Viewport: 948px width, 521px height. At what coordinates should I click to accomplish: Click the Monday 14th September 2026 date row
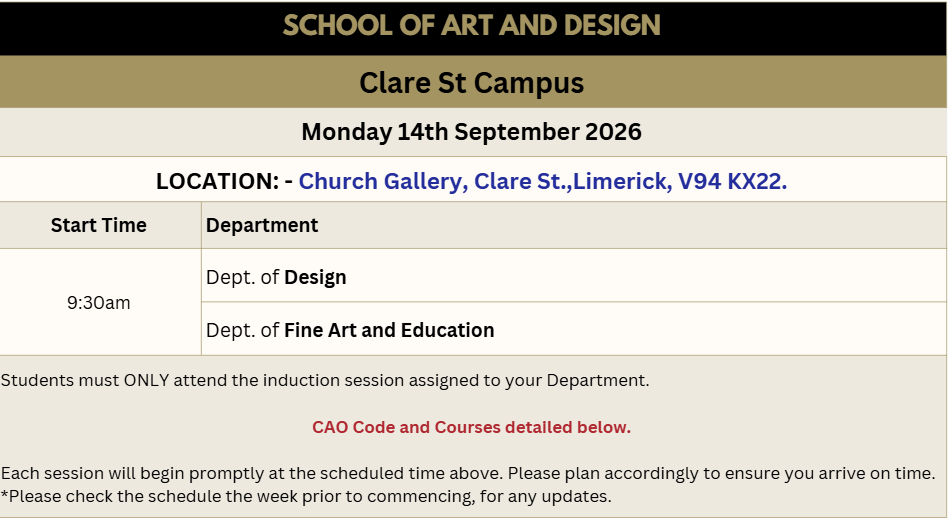tap(472, 132)
